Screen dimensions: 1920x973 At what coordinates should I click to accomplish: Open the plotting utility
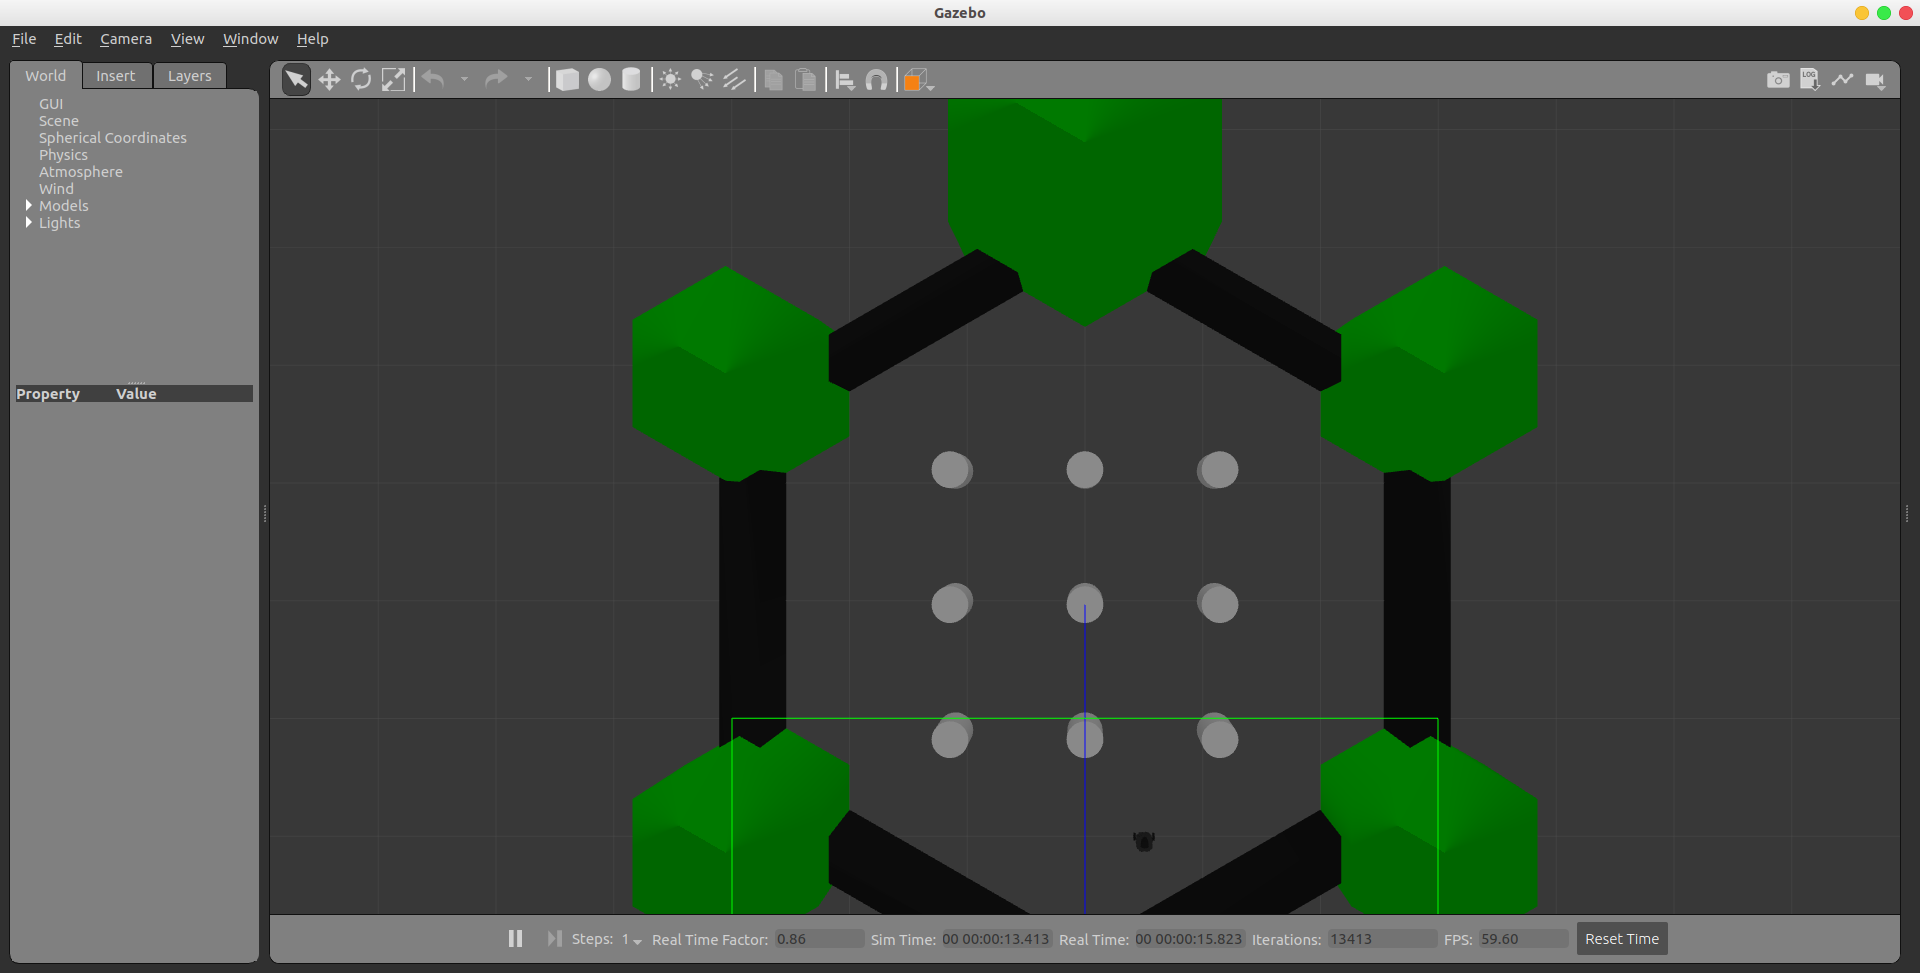1843,79
